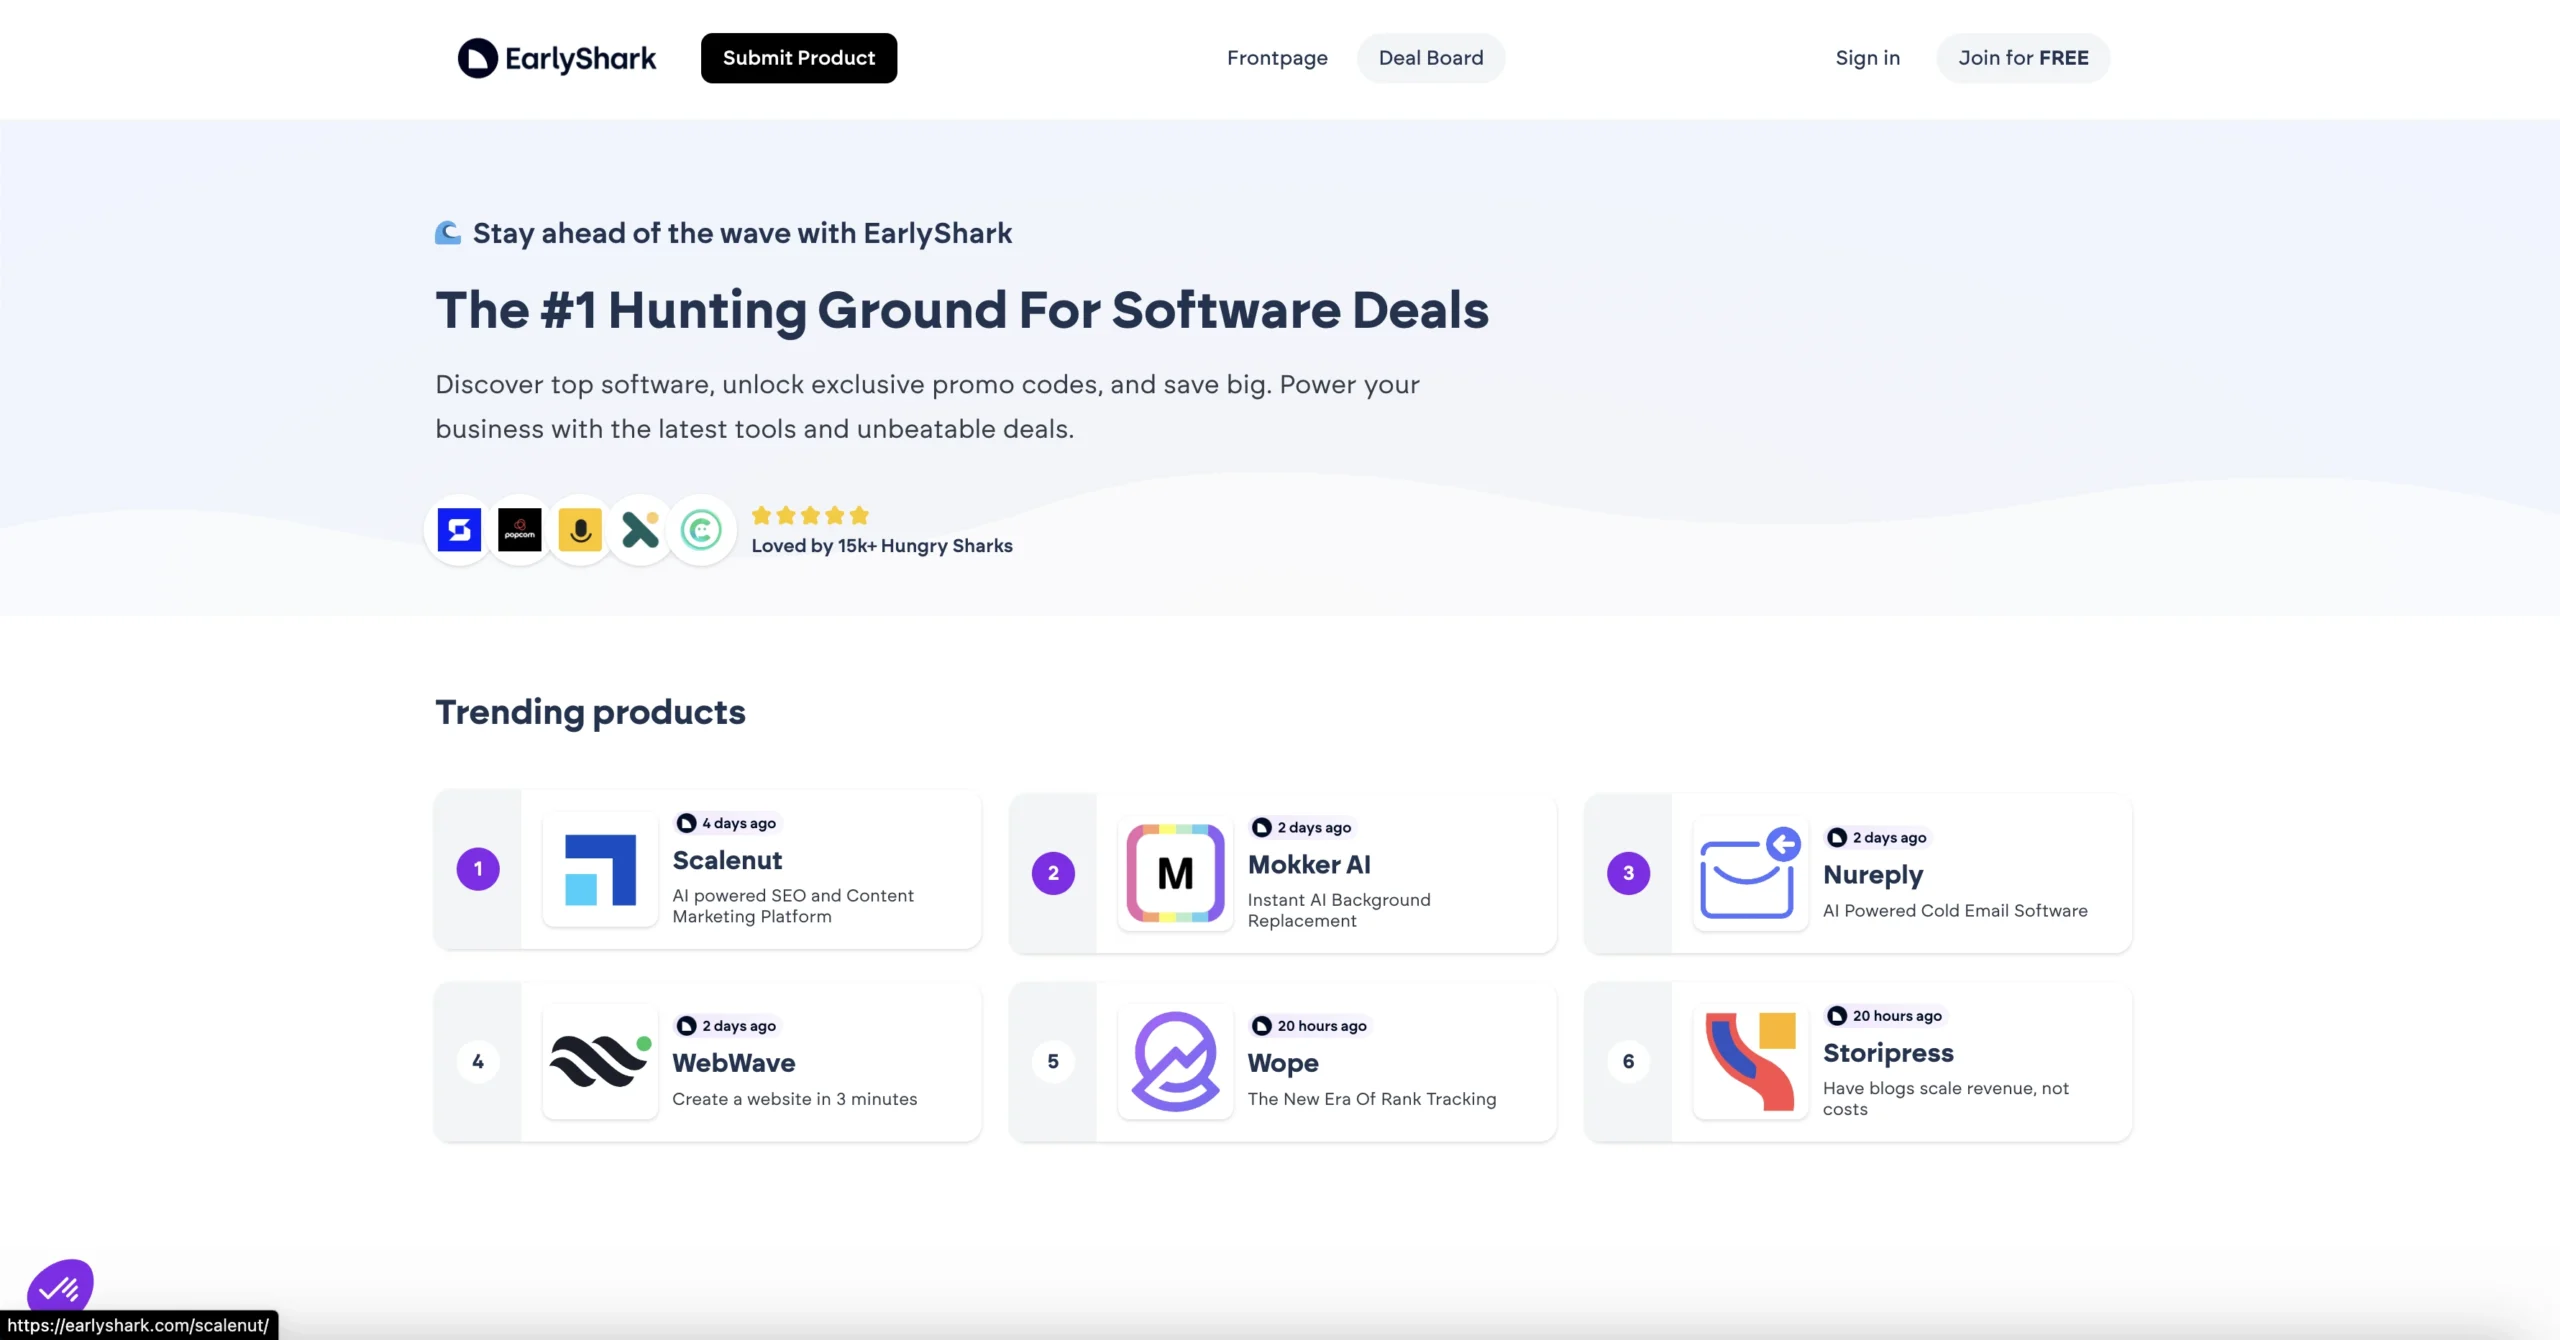The image size is (2560, 1340).
Task: Open the Scalenut product title
Action: click(x=727, y=860)
